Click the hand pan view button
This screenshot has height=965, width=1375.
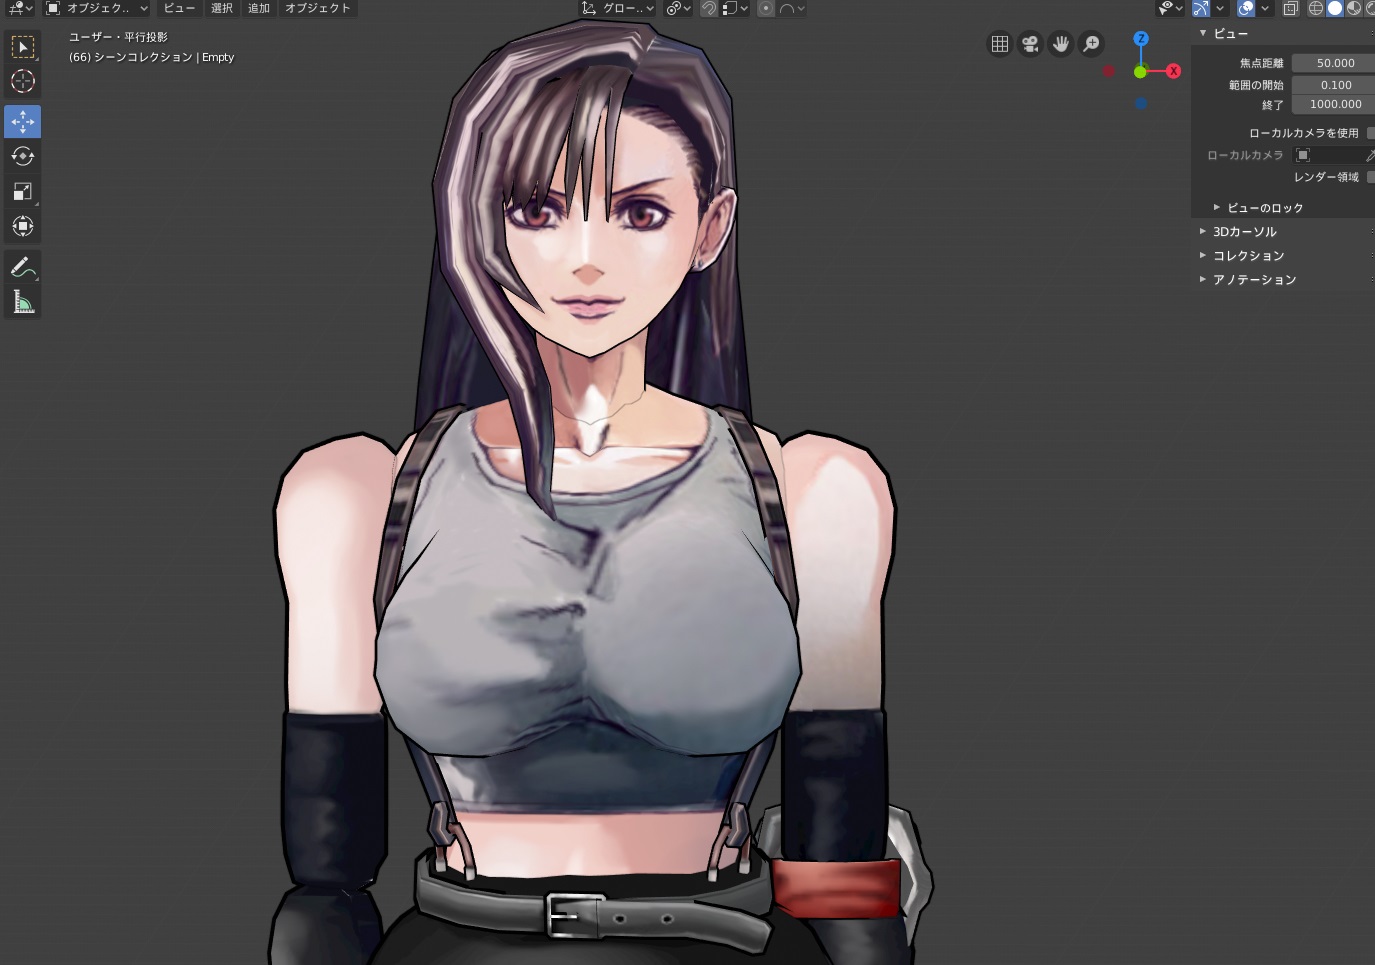(x=1061, y=44)
